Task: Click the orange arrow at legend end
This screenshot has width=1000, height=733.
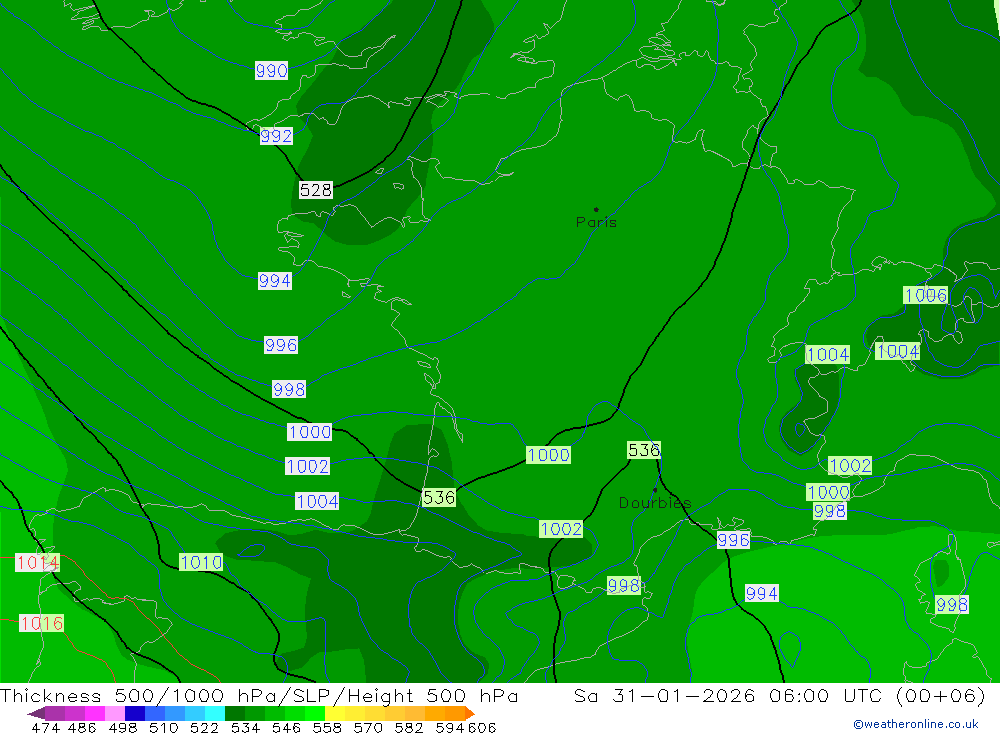Action: coord(470,713)
